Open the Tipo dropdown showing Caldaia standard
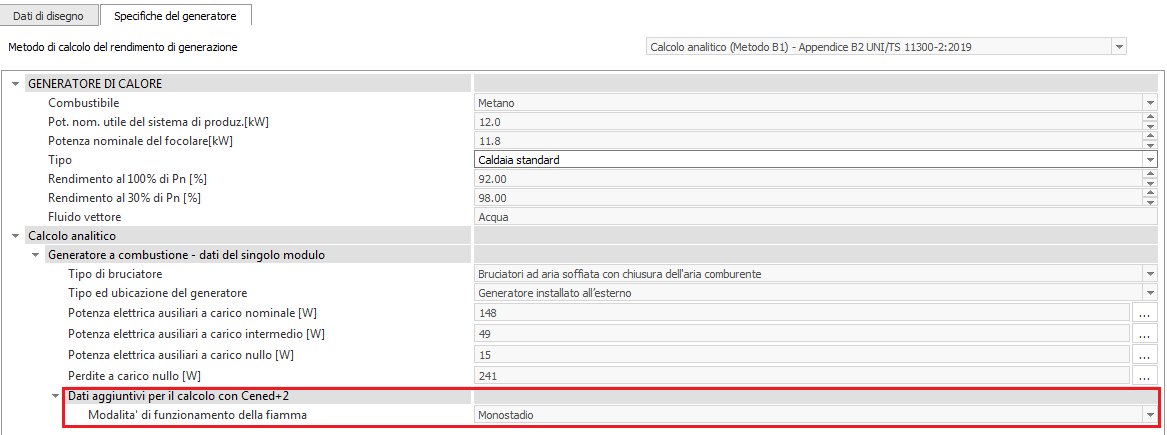The width and height of the screenshot is (1167, 435). pyautogui.click(x=1149, y=160)
